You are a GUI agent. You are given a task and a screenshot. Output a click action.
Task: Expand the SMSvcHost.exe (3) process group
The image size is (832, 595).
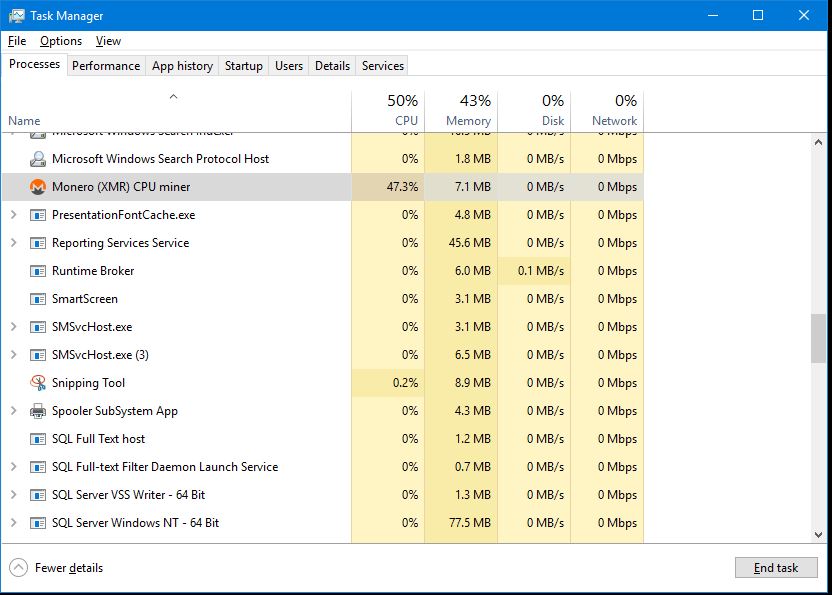pyautogui.click(x=14, y=355)
